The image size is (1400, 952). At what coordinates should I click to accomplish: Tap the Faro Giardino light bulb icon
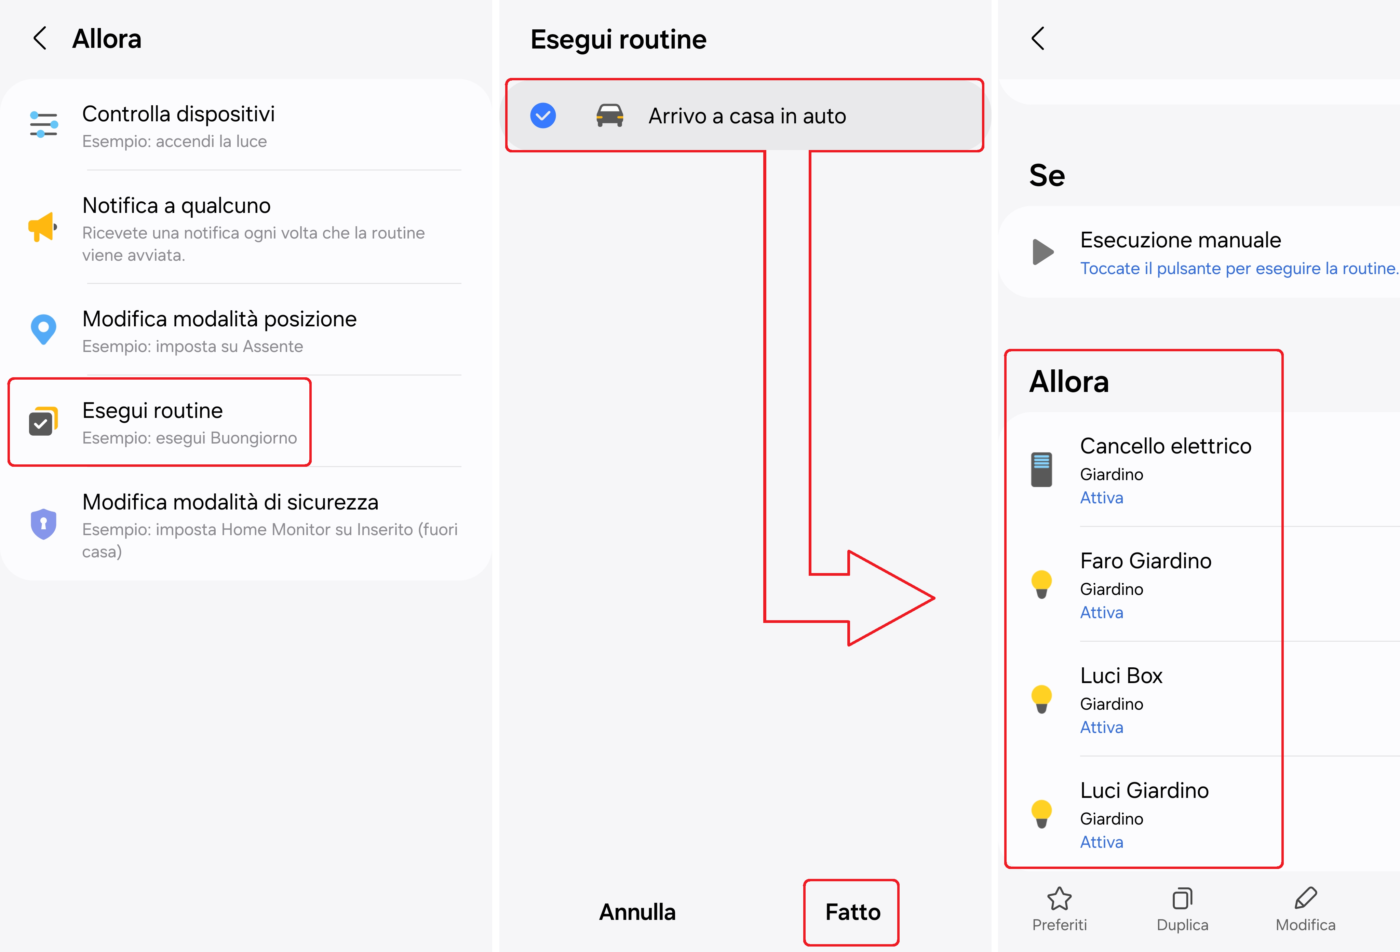(1041, 584)
